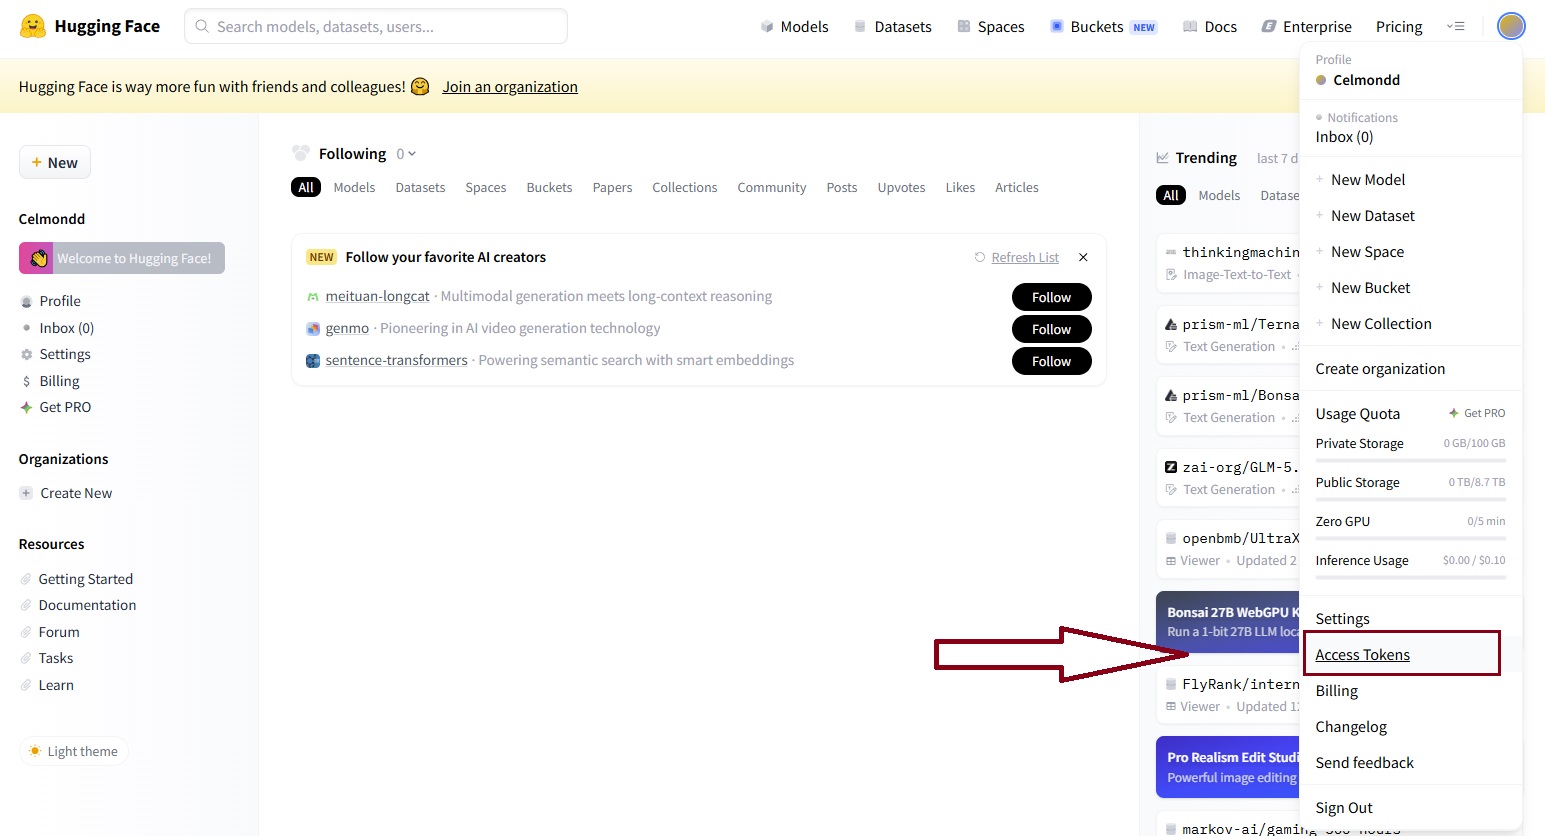
Task: Click the Hugging Face logo icon
Action: click(33, 26)
